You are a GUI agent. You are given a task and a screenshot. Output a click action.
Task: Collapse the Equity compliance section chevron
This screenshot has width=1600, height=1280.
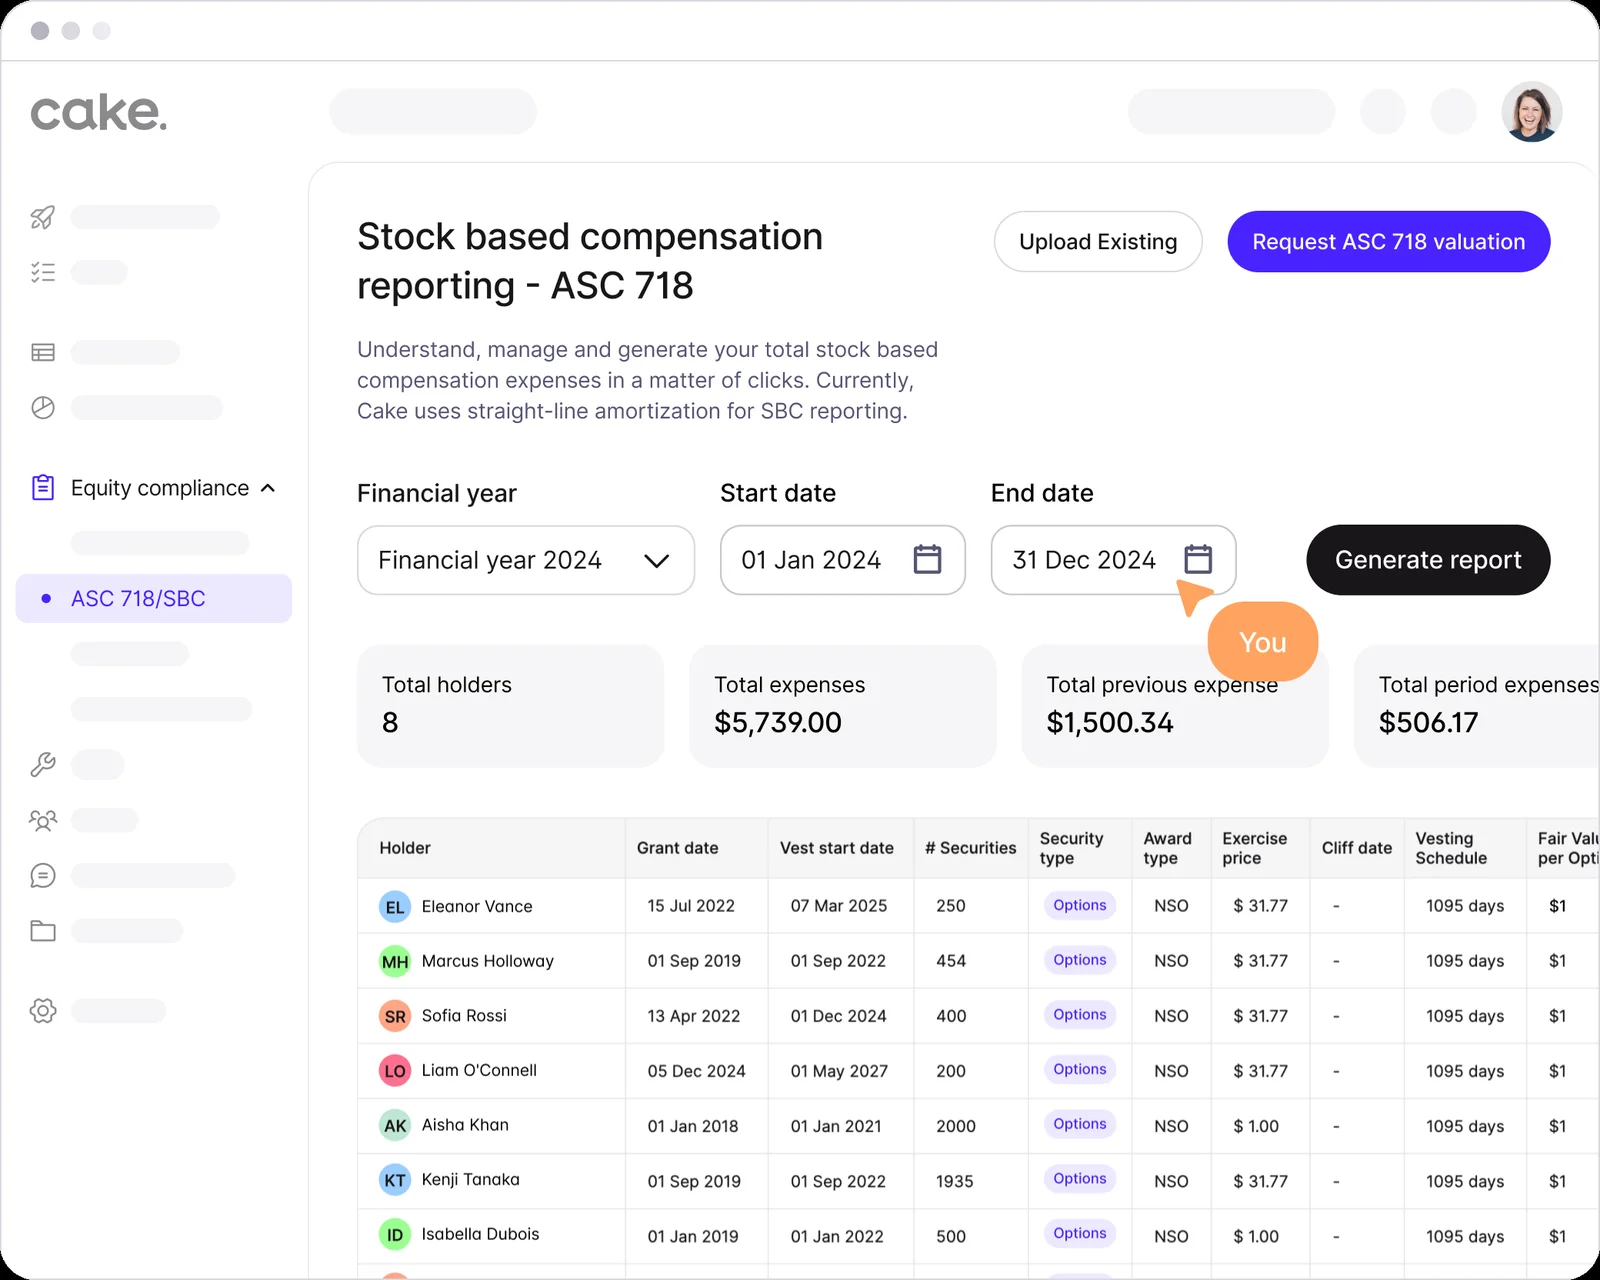[x=268, y=488]
